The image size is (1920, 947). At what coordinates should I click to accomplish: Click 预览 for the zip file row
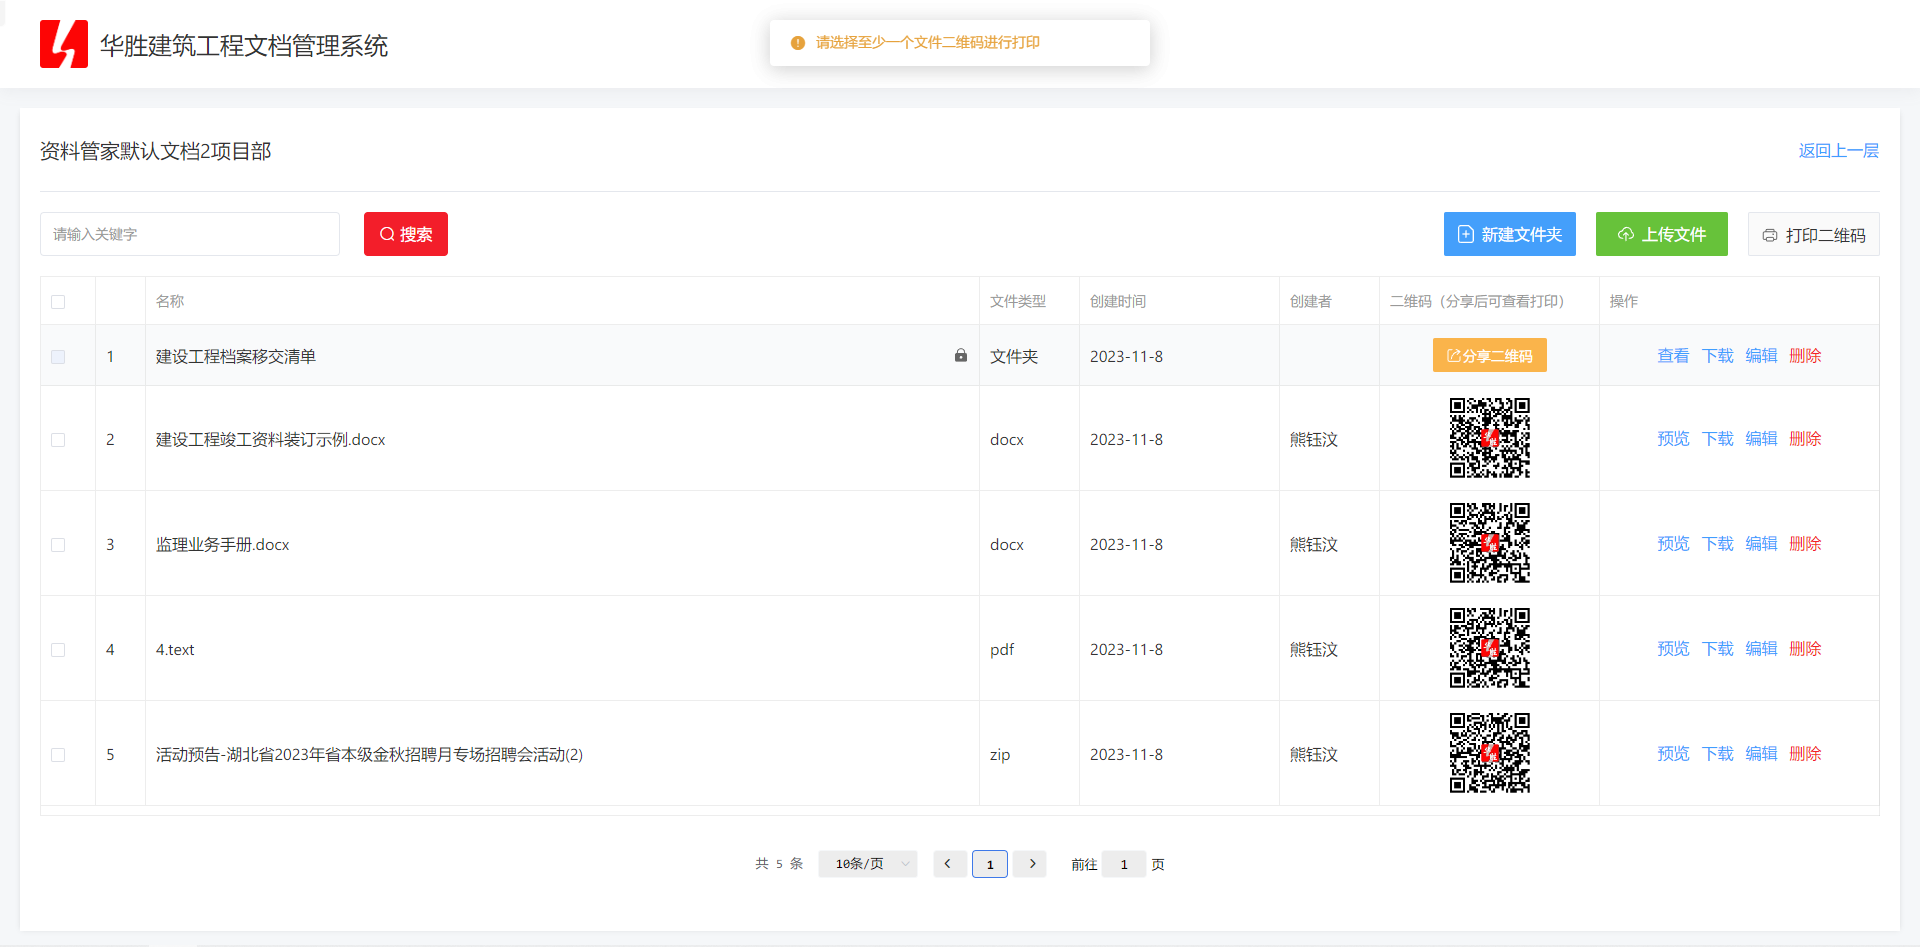[x=1673, y=753]
